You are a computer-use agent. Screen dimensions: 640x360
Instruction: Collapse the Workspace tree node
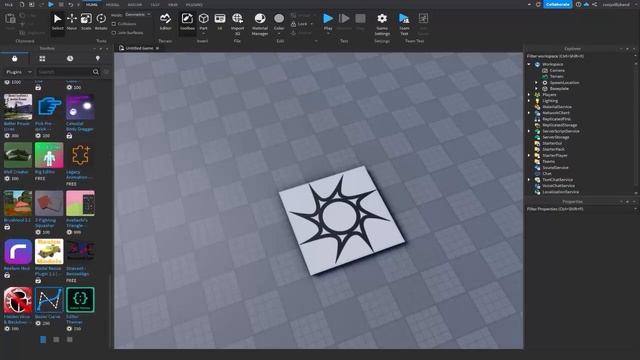coord(529,64)
